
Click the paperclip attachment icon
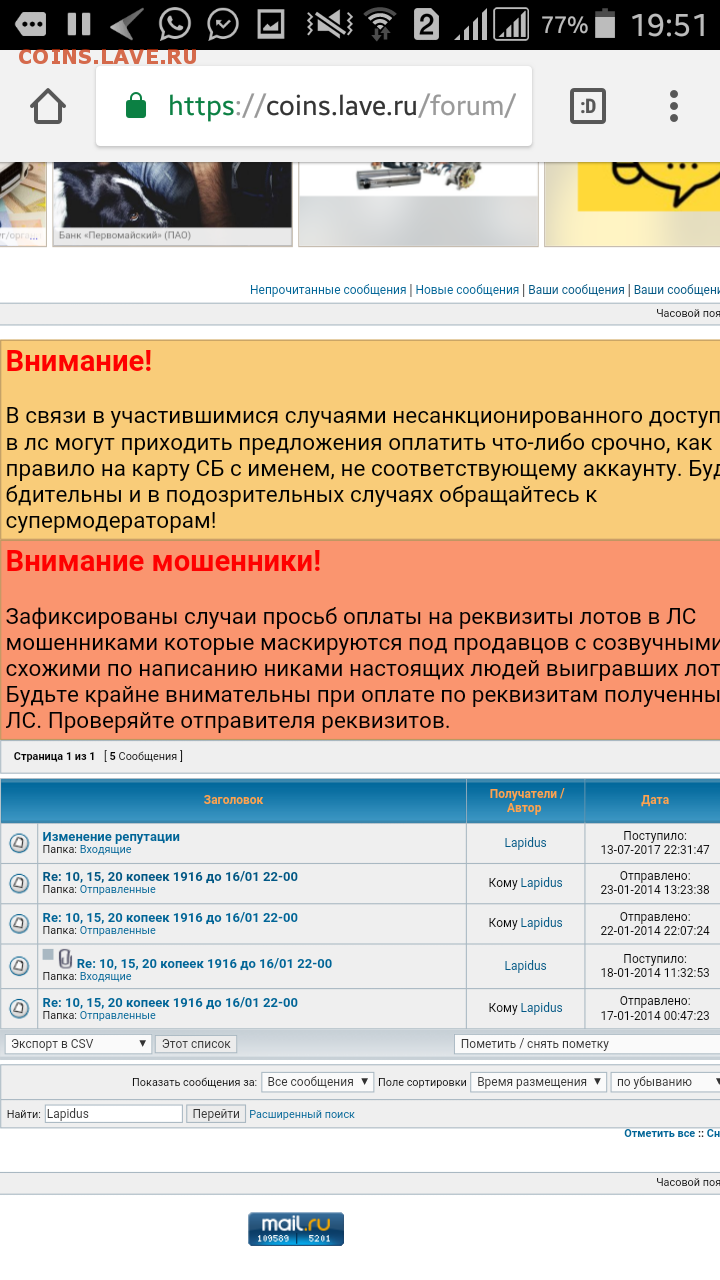point(65,958)
